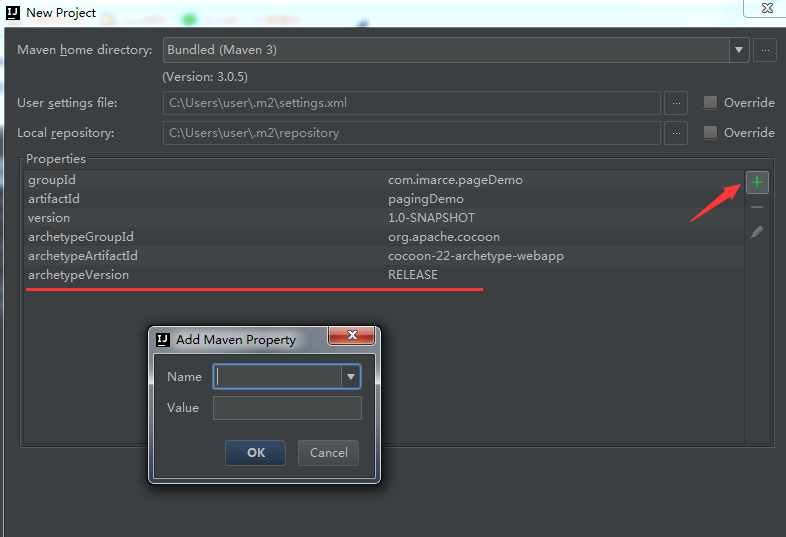Click IntelliJ icon in Add Maven Property title
The width and height of the screenshot is (786, 537).
[x=162, y=339]
